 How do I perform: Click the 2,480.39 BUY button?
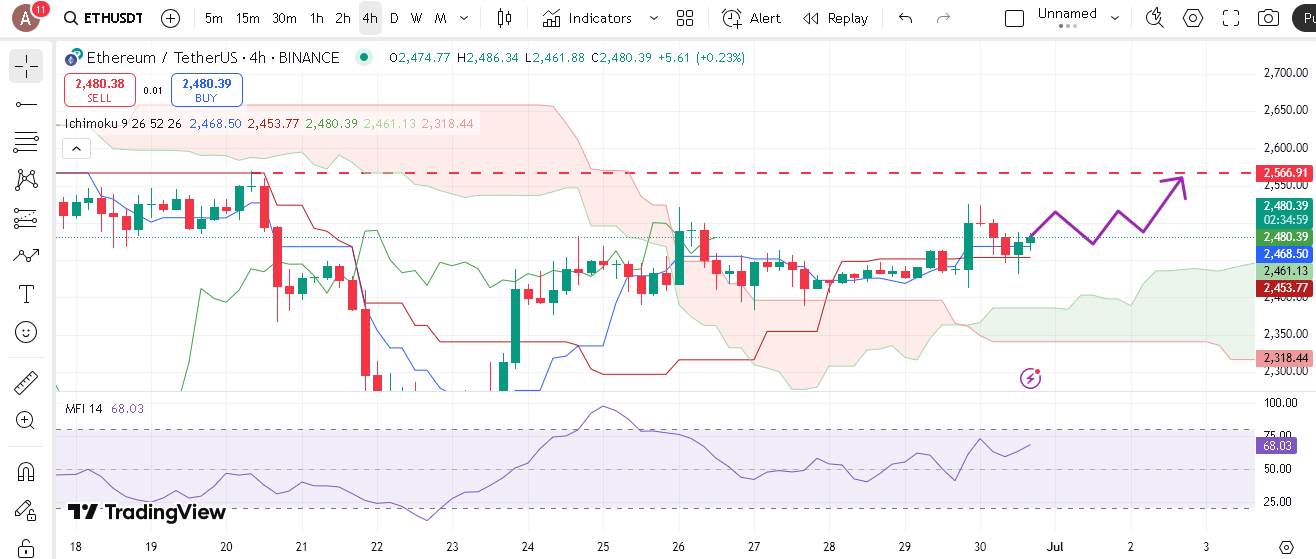207,90
